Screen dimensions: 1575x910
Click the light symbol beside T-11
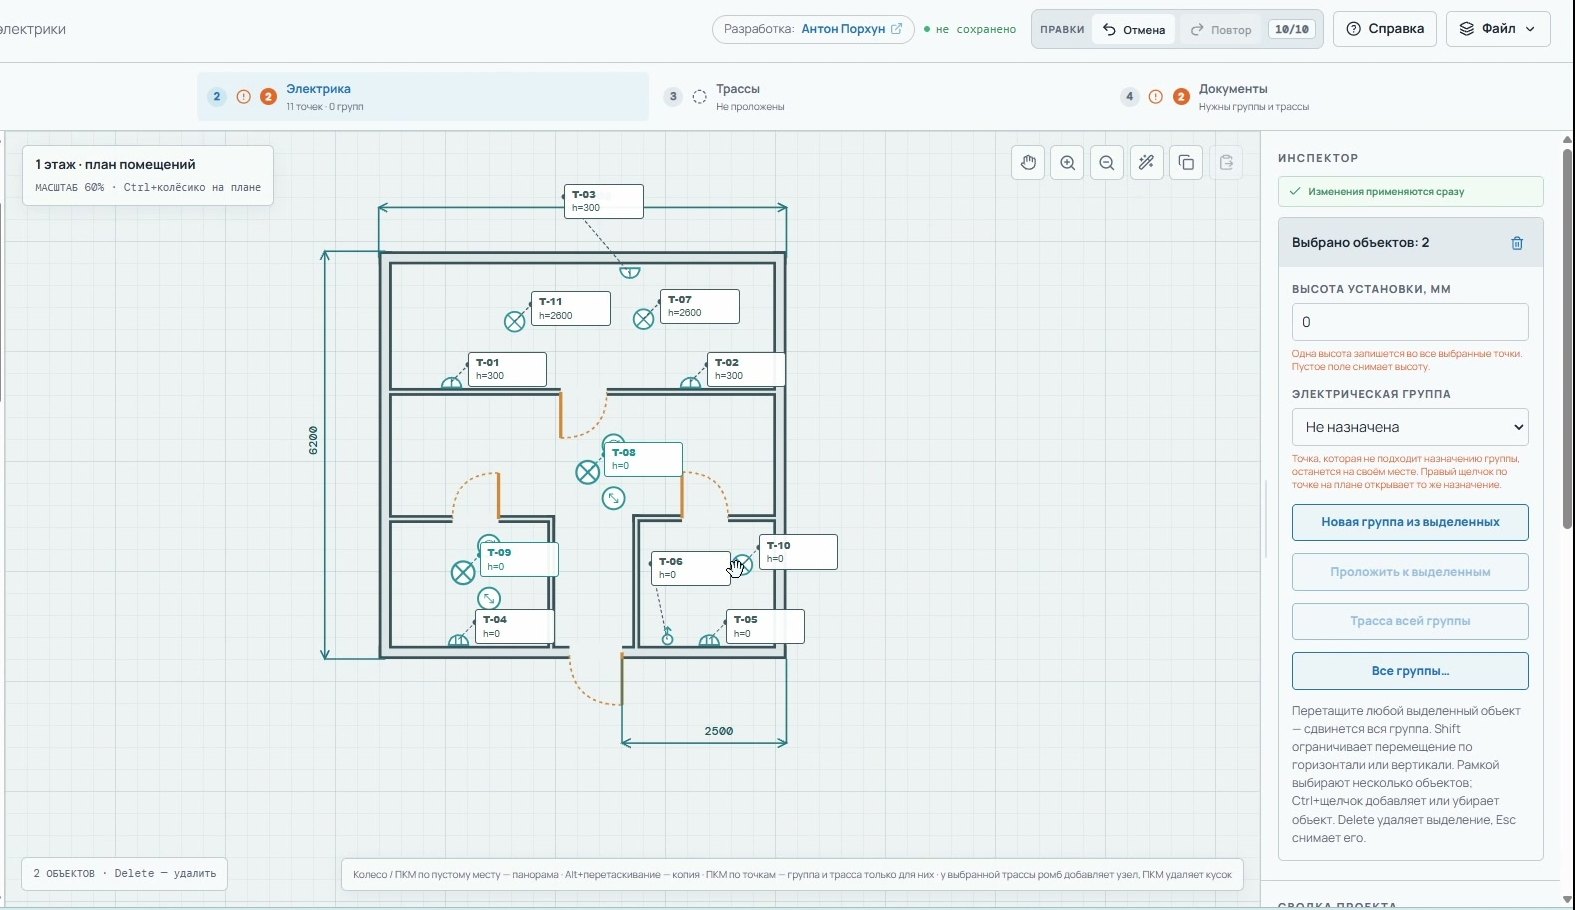pyautogui.click(x=515, y=321)
